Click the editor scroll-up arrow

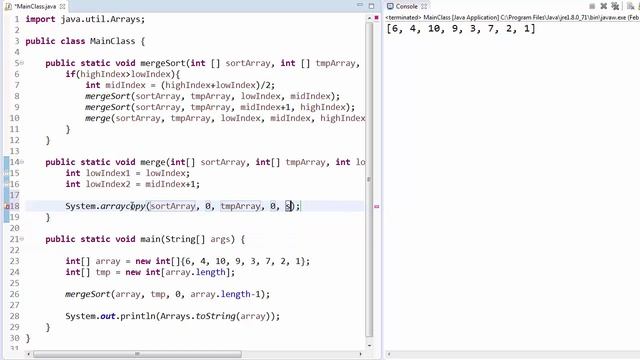369,18
